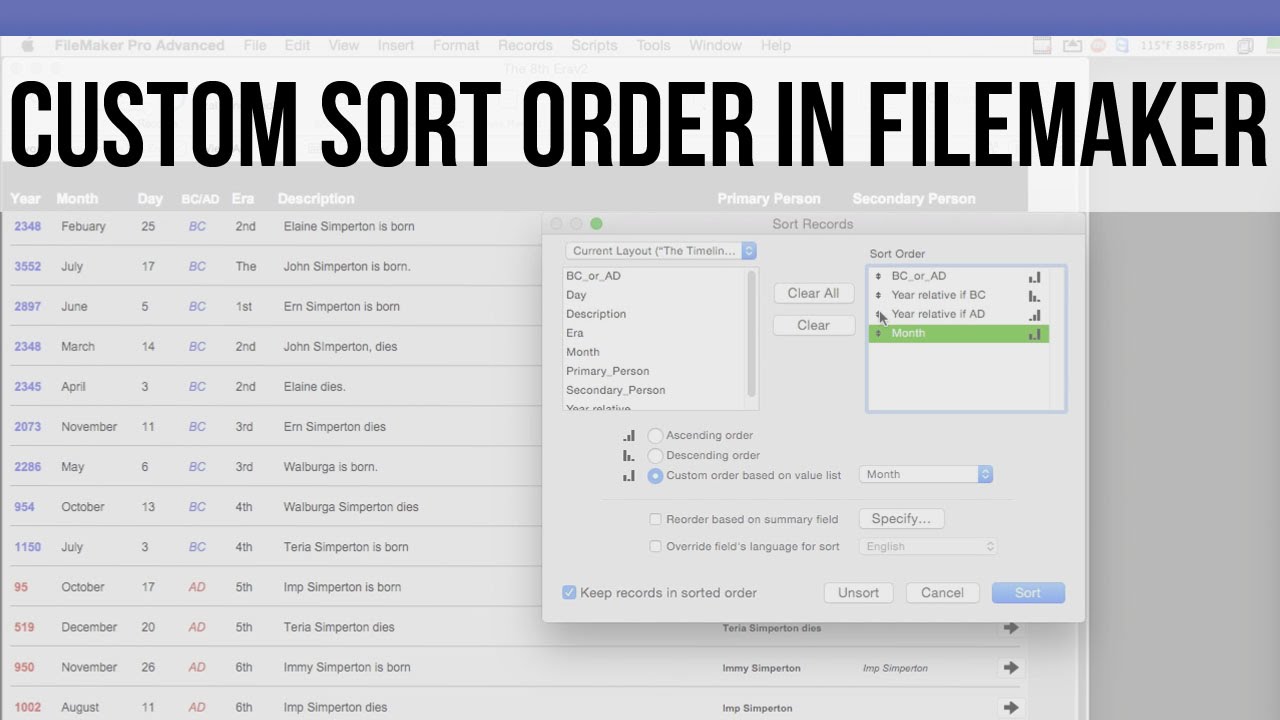This screenshot has width=1280, height=720.
Task: Click the Cancel button
Action: (x=942, y=593)
